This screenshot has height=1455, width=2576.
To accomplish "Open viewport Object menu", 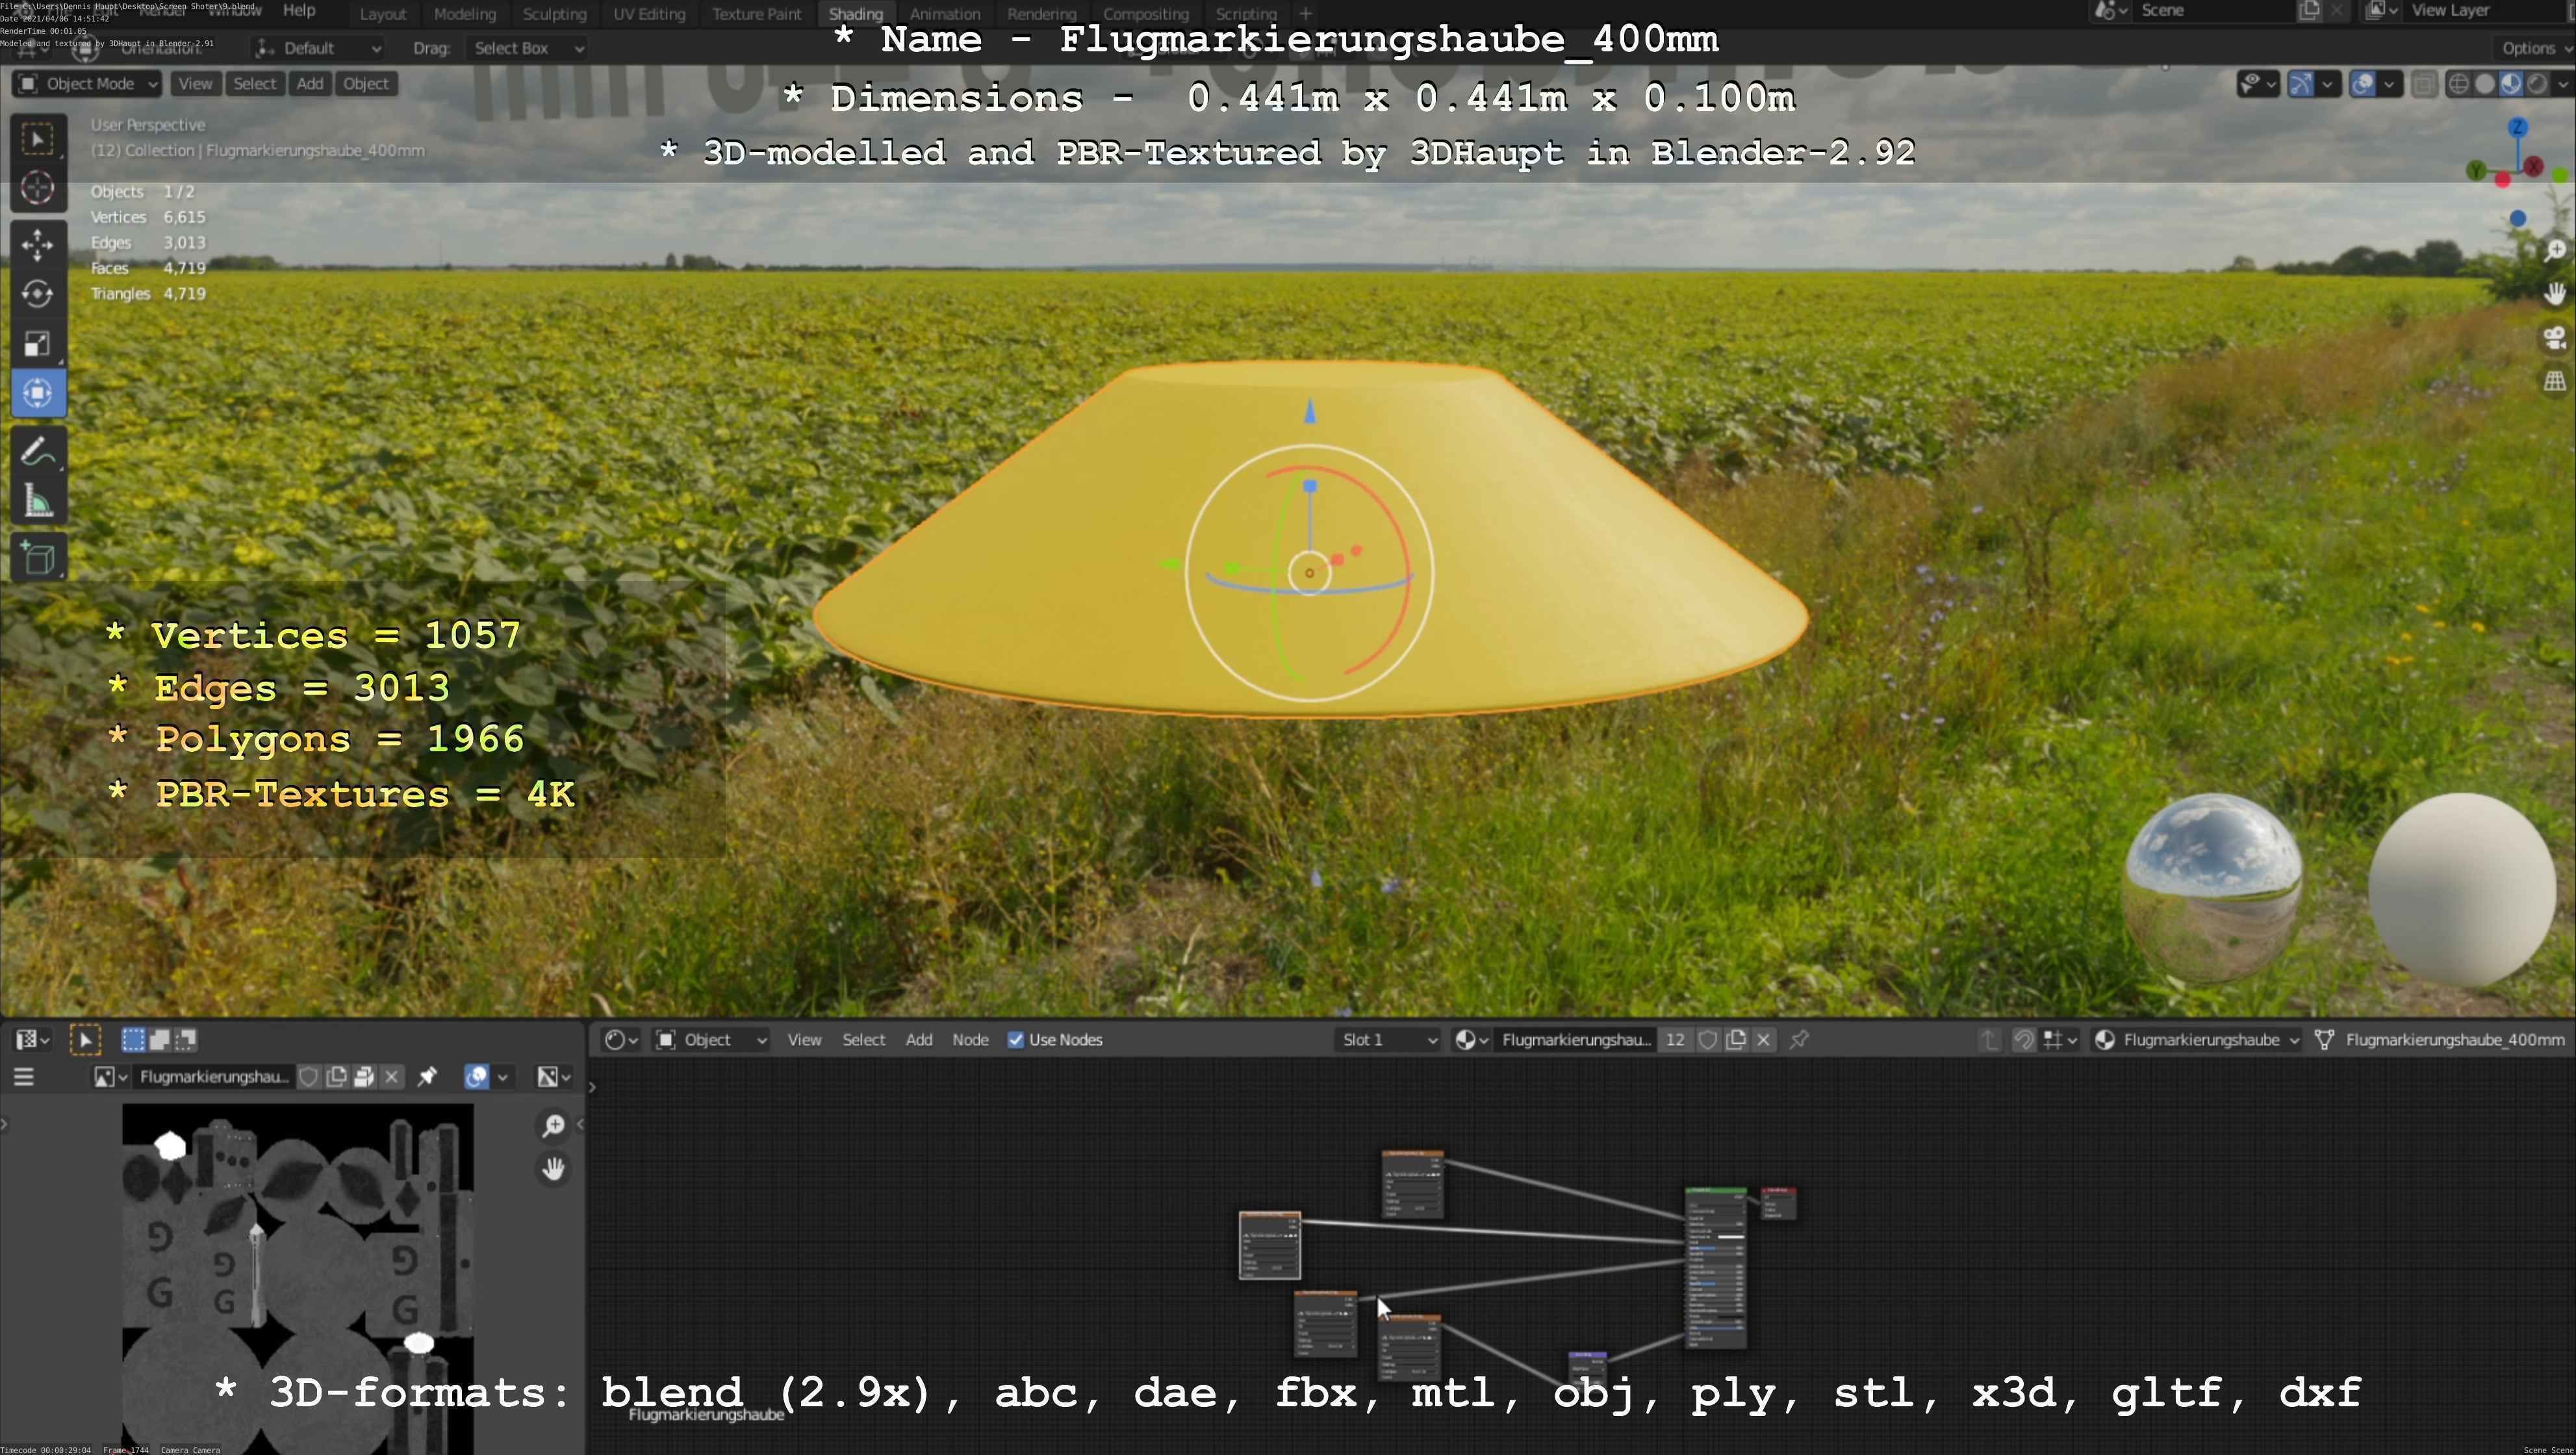I will (x=366, y=84).
